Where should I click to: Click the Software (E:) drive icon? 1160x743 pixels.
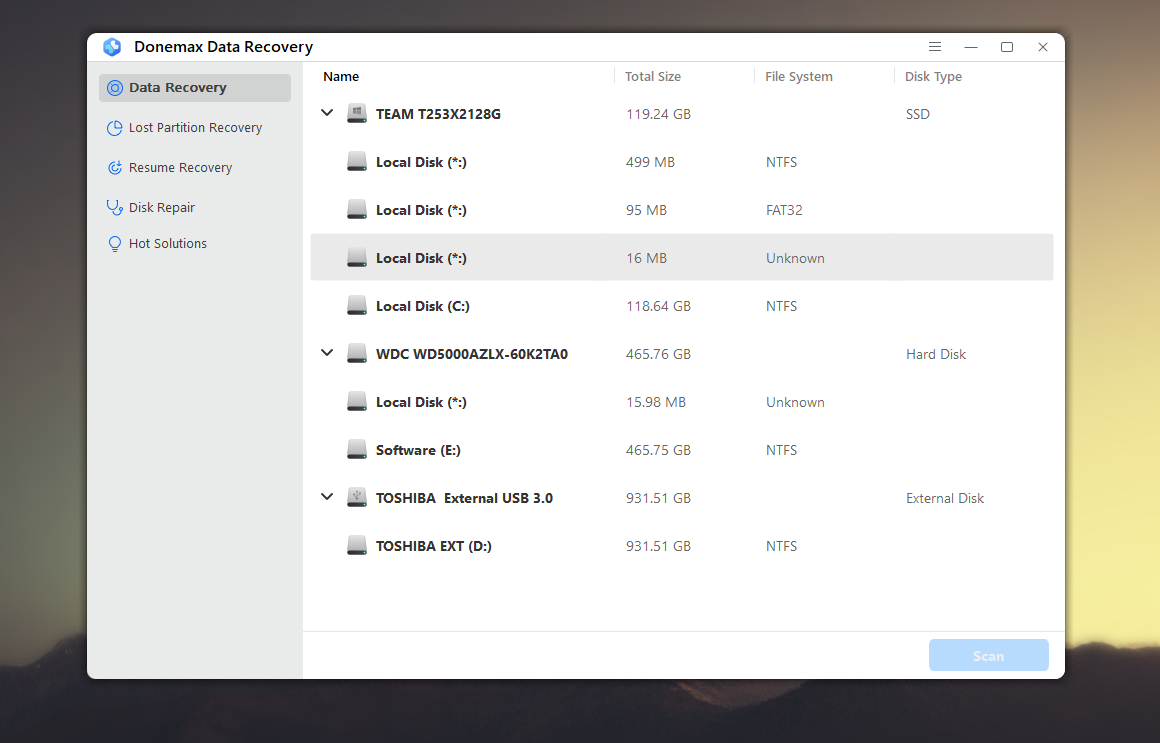(357, 450)
